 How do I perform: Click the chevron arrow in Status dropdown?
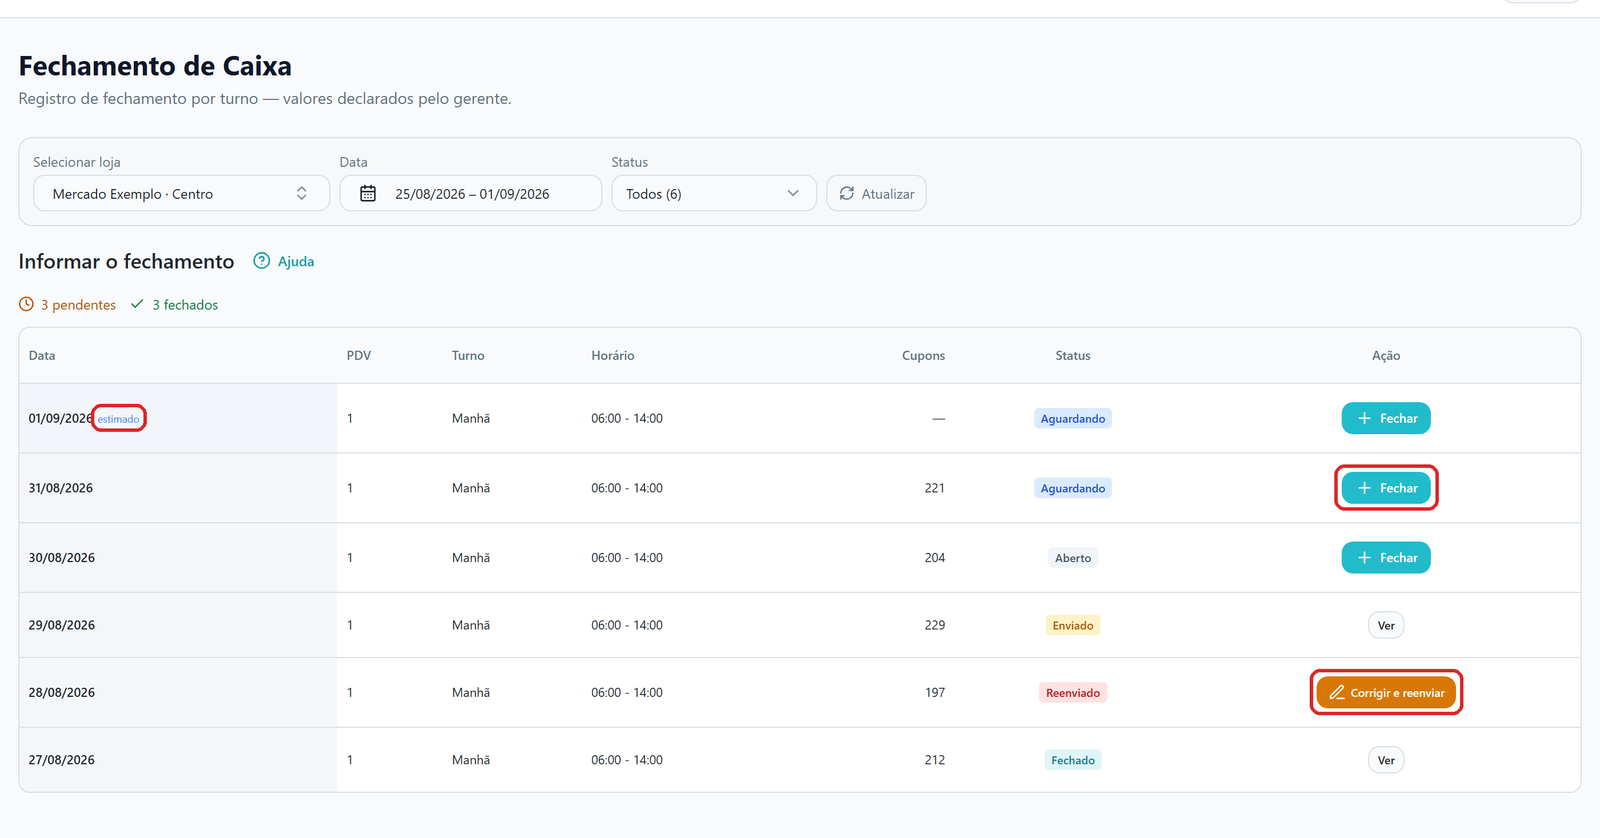click(x=793, y=193)
